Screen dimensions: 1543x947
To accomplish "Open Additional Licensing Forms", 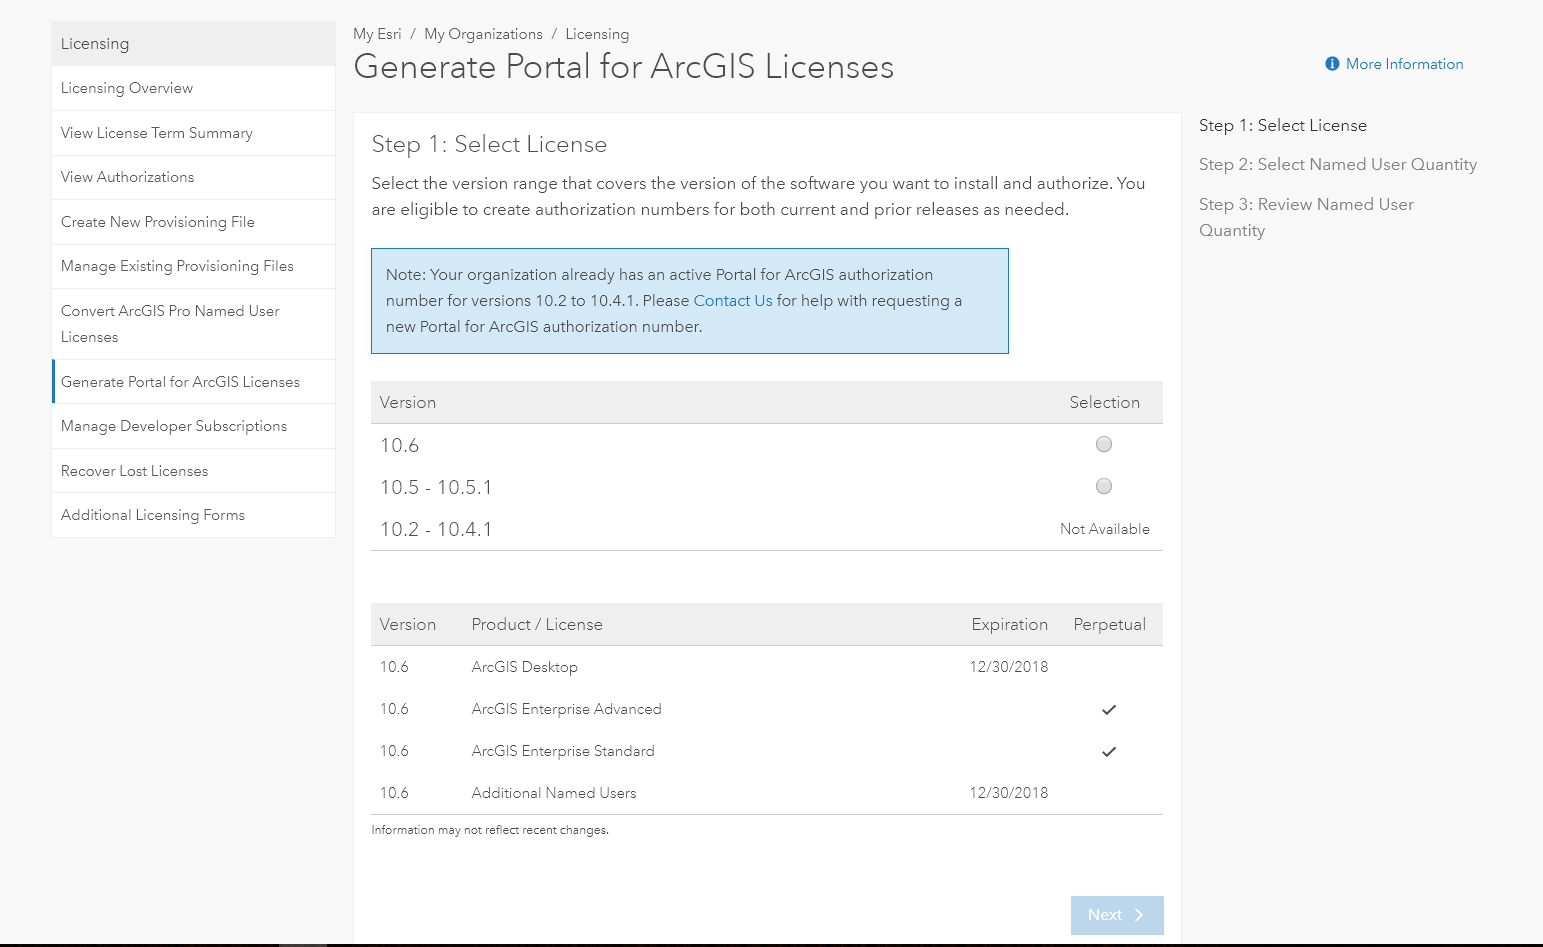I will pyautogui.click(x=153, y=515).
